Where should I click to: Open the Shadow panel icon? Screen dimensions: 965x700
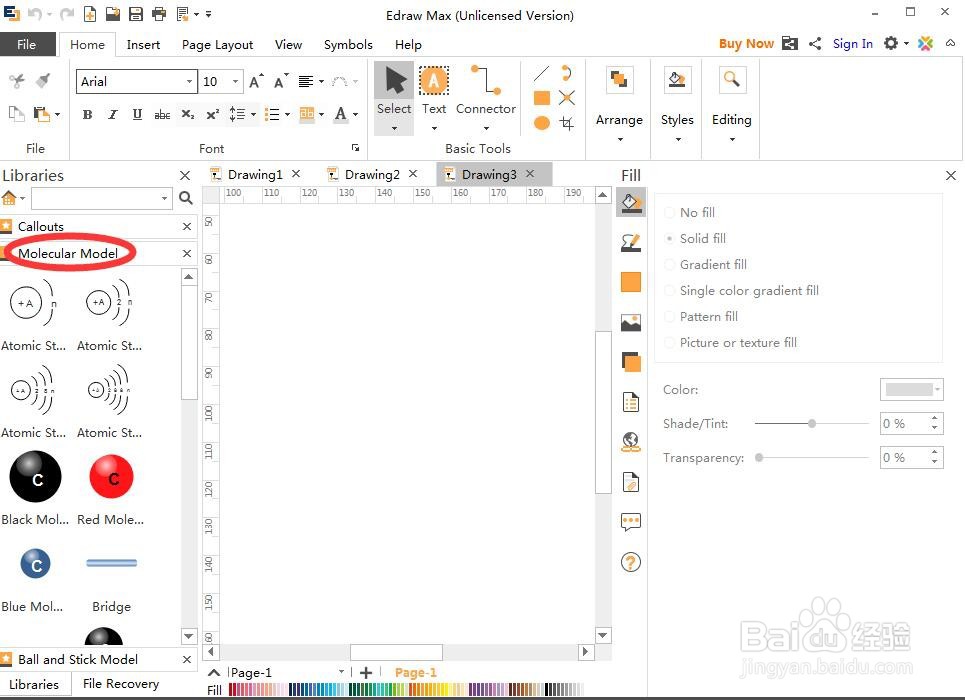pyautogui.click(x=631, y=362)
